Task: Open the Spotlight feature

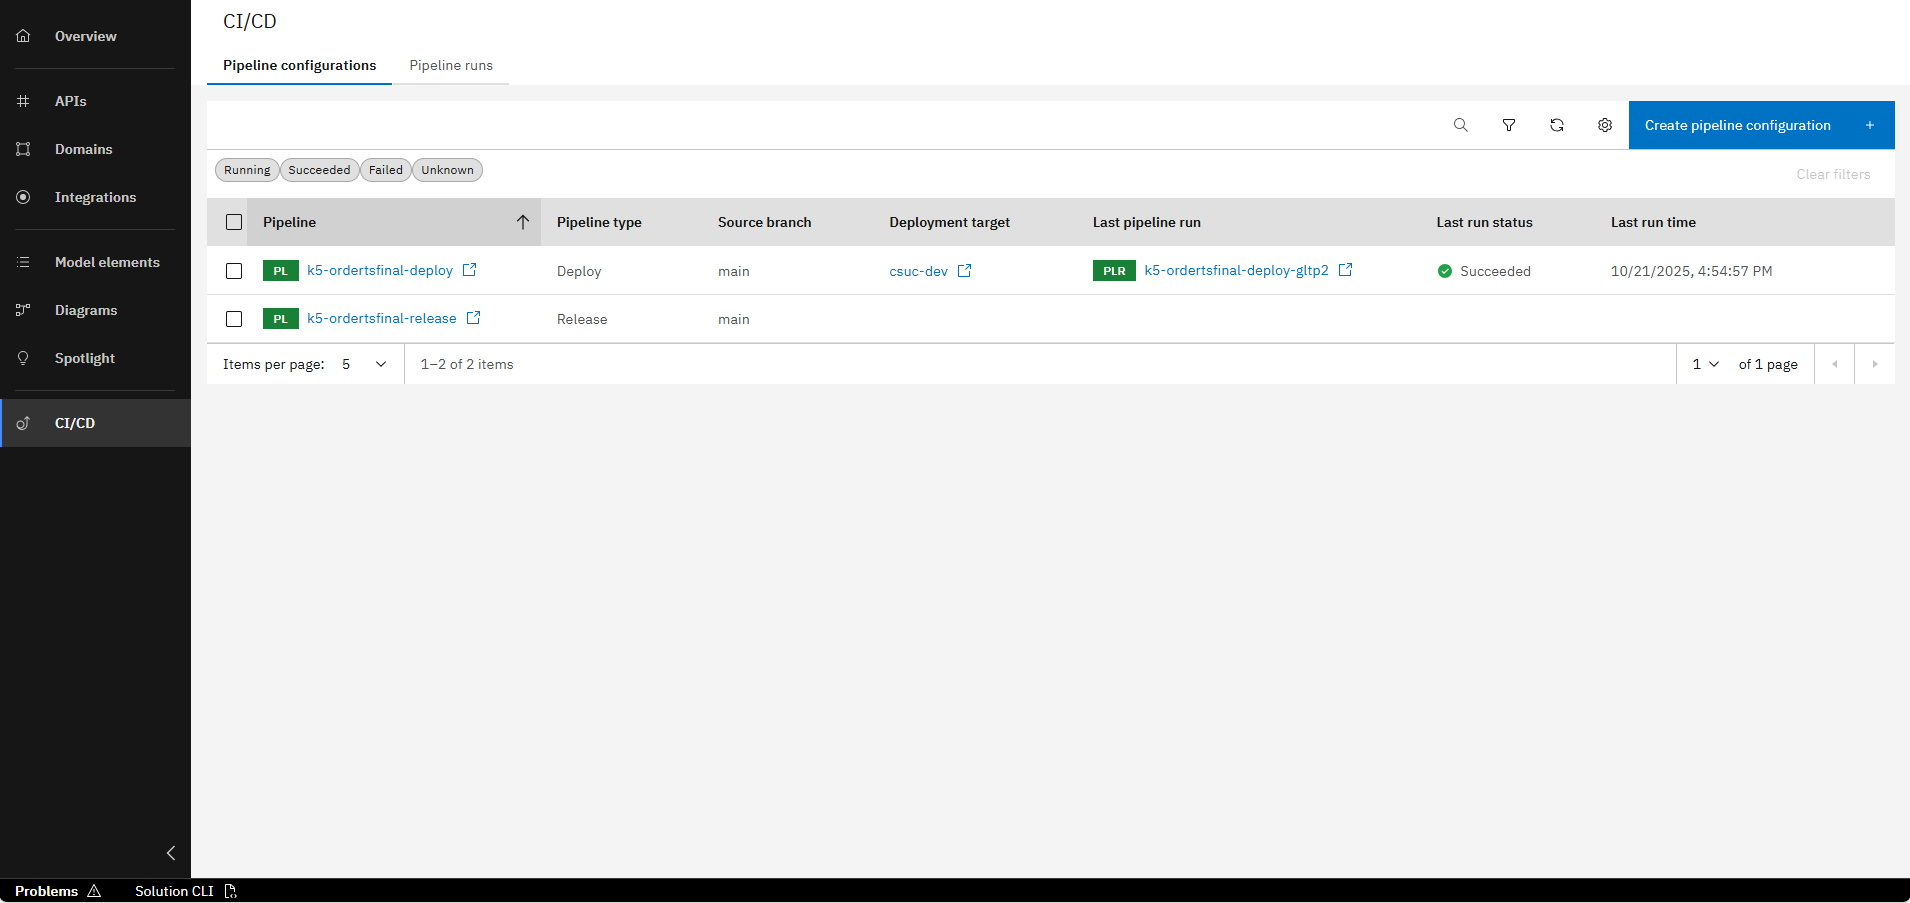Action: [x=84, y=357]
